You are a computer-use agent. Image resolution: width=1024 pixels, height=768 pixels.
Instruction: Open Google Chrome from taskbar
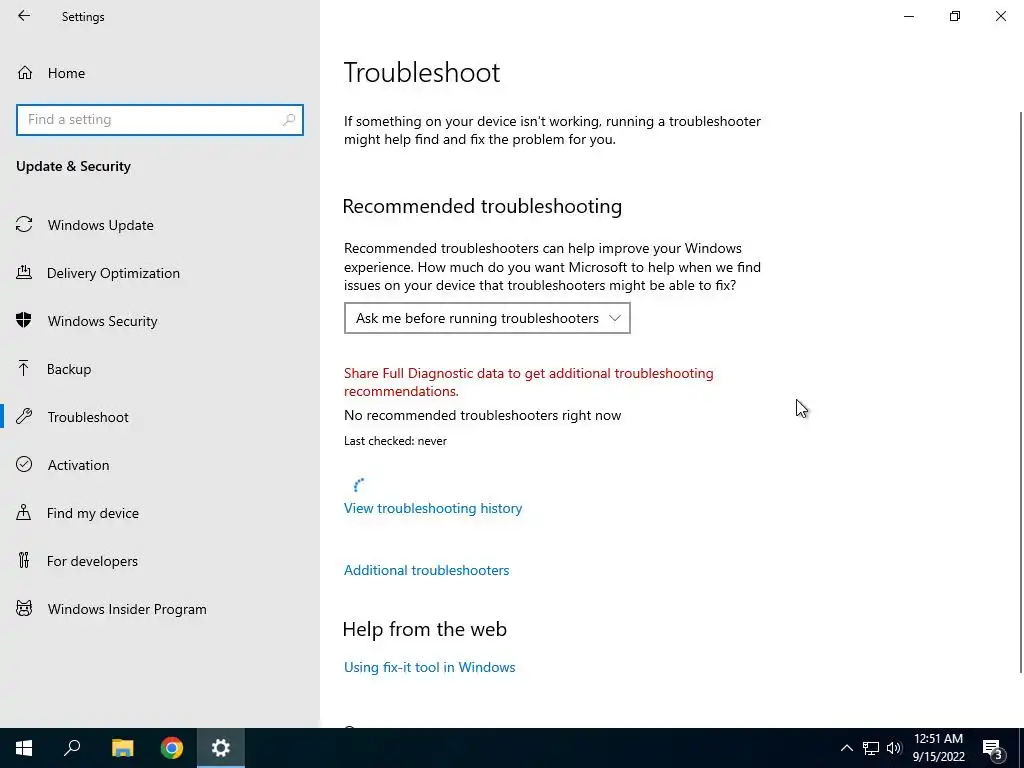tap(172, 748)
